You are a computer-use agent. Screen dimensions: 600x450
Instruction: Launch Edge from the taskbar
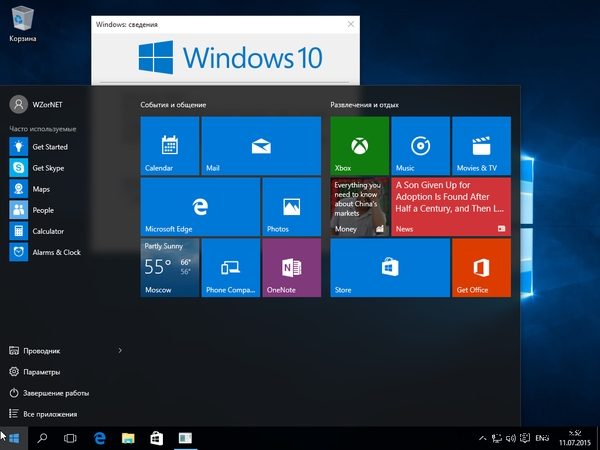coord(99,438)
